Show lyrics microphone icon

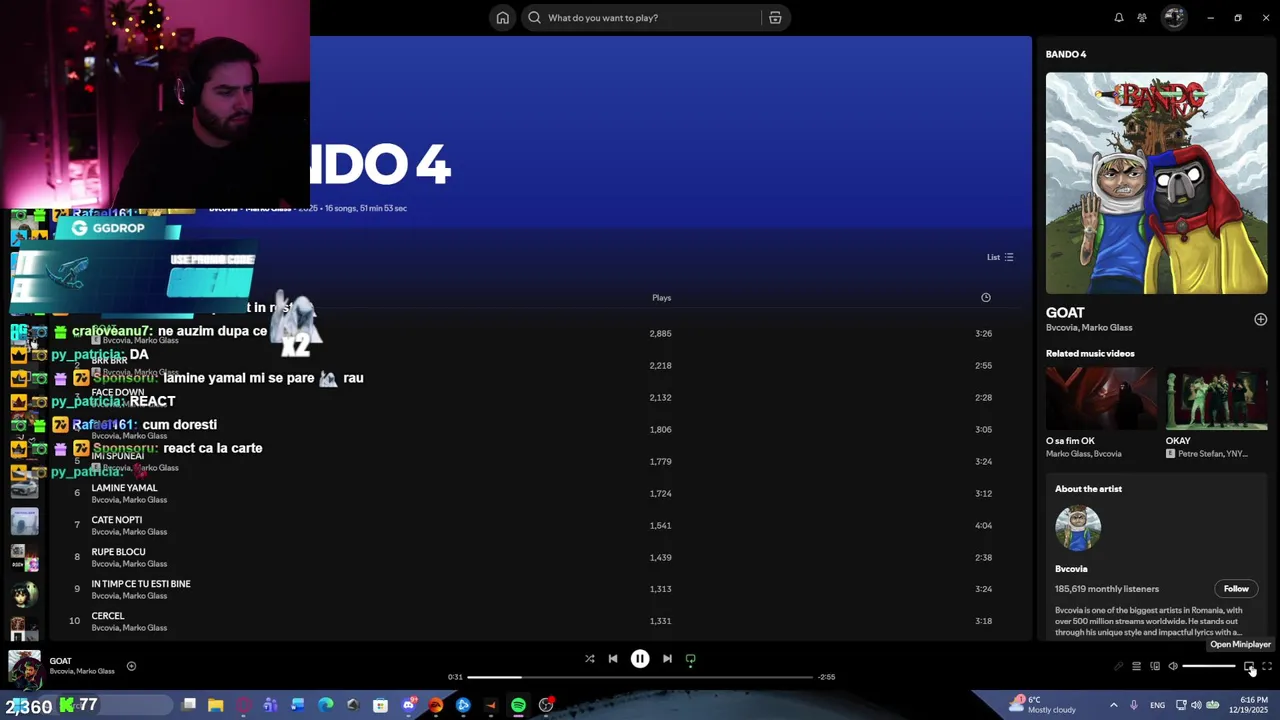pos(1118,666)
